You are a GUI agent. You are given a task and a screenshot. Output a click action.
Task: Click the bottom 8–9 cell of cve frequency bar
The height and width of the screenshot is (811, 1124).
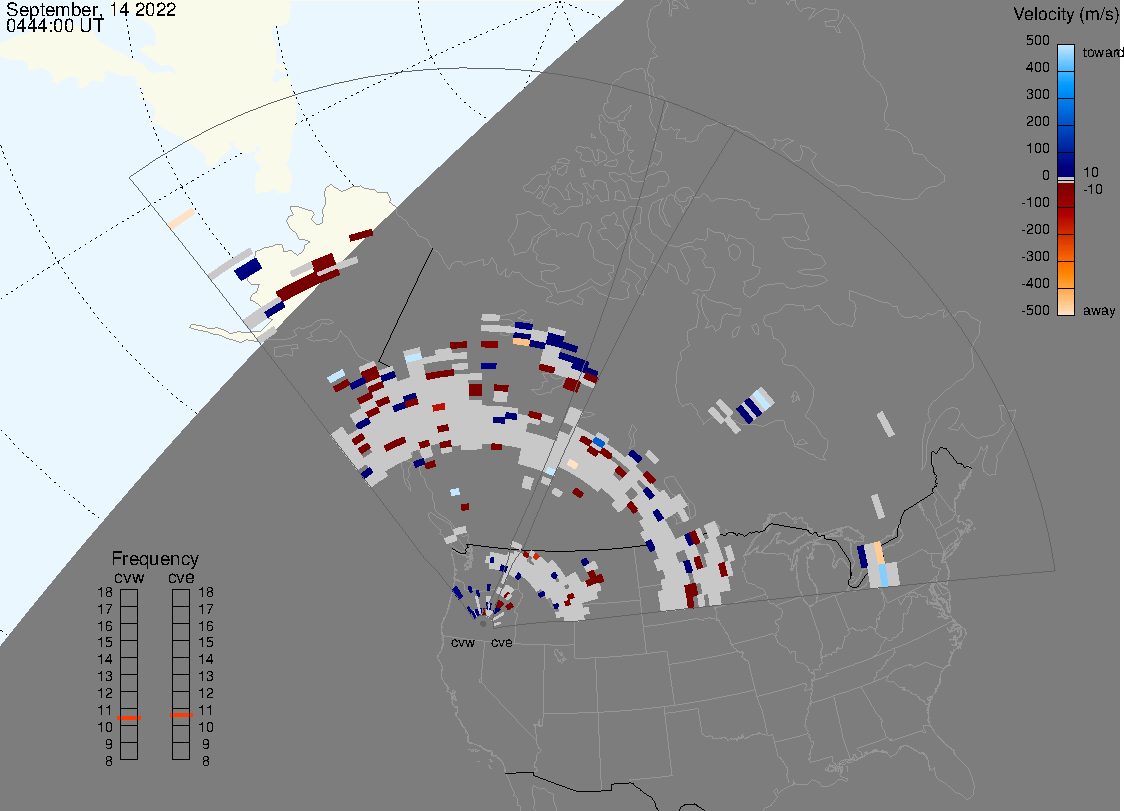click(181, 751)
